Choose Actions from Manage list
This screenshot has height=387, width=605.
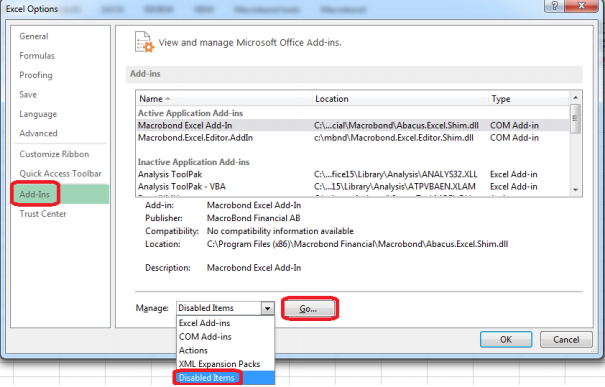[225, 350]
